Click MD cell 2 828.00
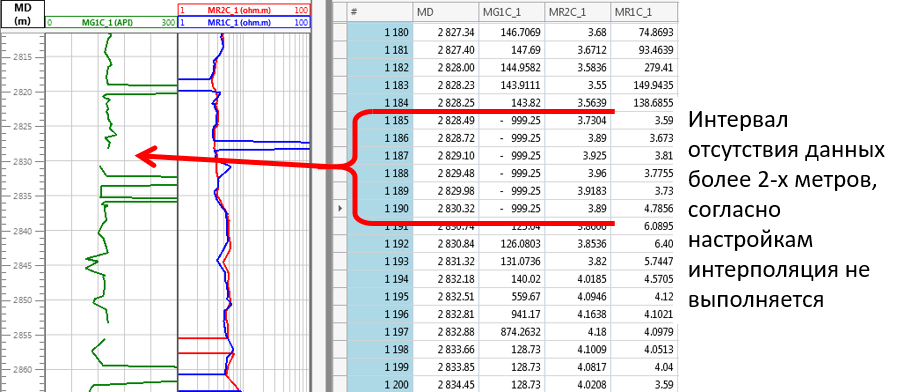 [445, 67]
